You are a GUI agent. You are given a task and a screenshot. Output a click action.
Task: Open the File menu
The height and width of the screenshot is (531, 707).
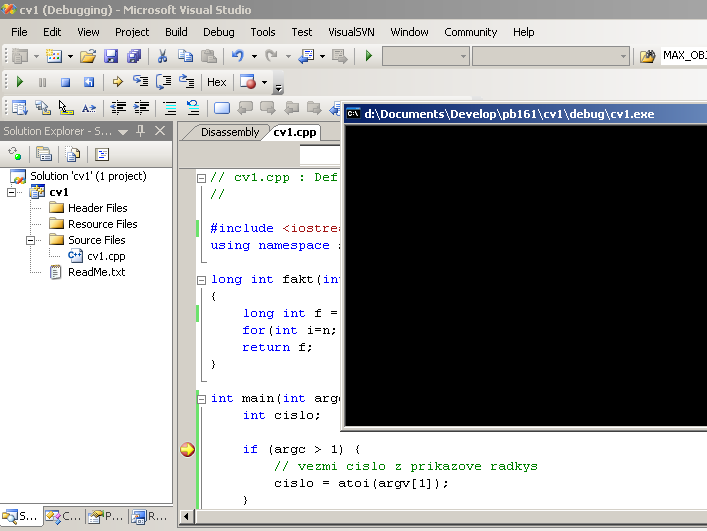pos(19,32)
